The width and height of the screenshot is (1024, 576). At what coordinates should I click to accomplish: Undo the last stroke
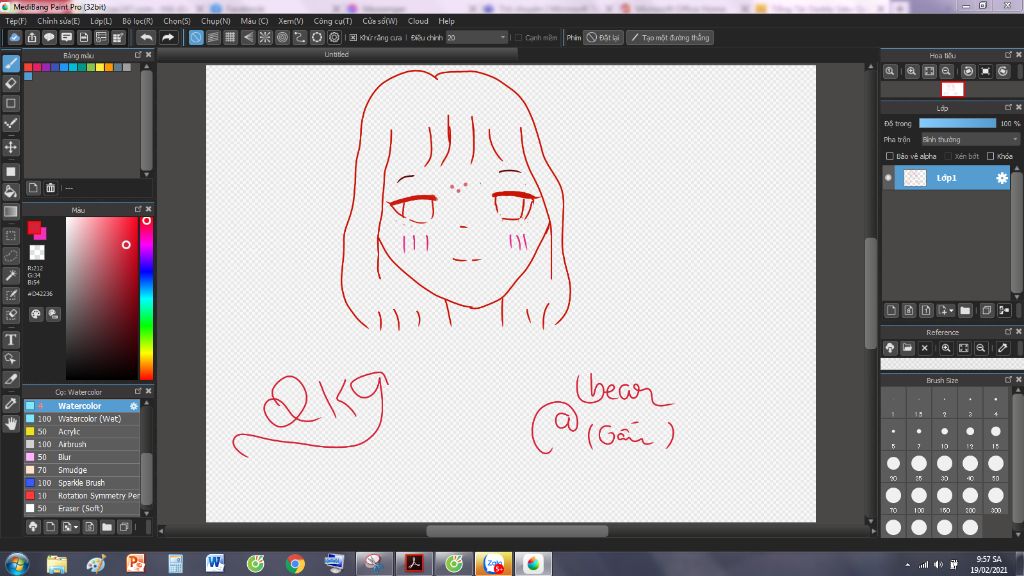146,38
